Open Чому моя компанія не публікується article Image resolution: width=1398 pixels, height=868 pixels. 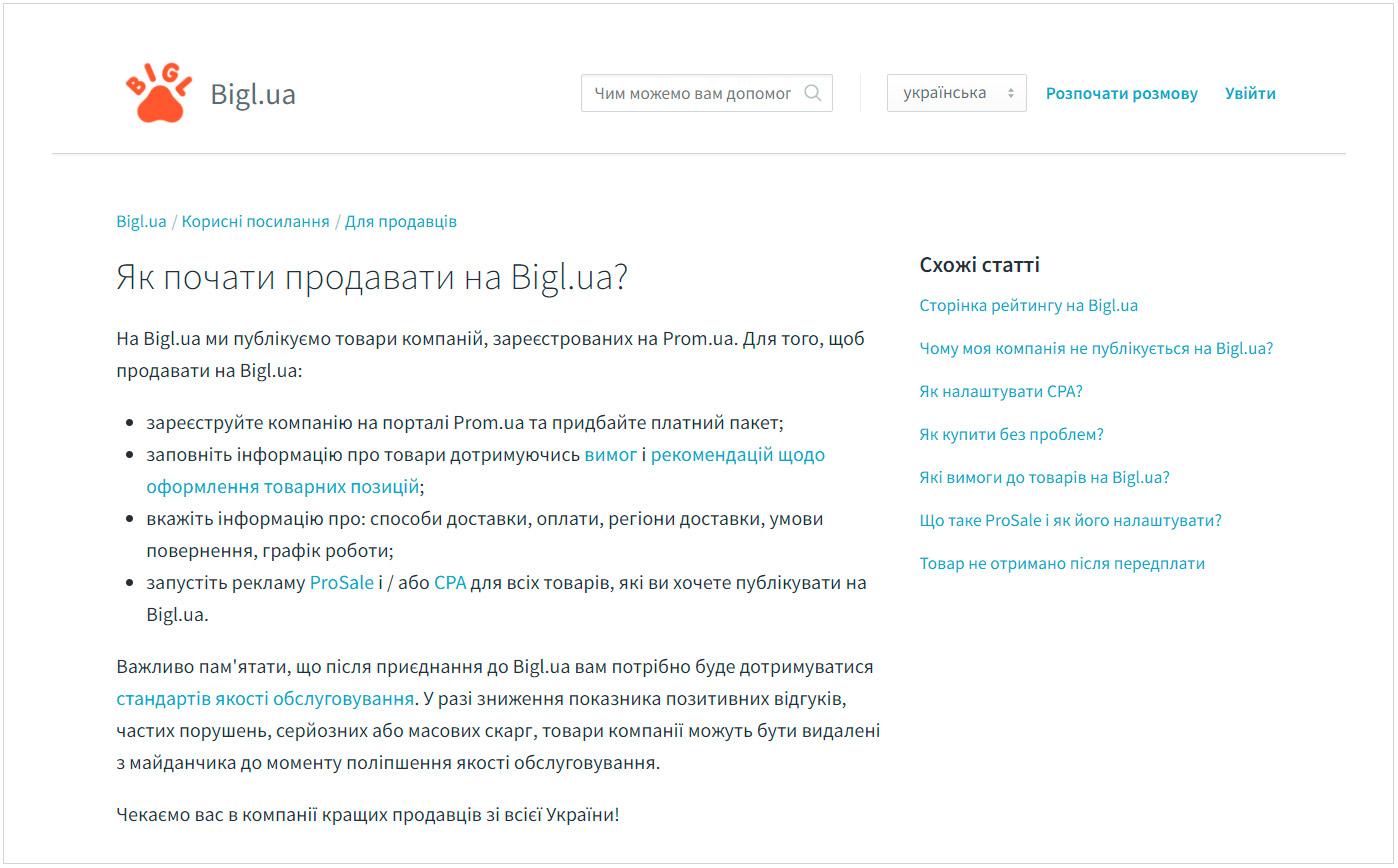[1096, 349]
